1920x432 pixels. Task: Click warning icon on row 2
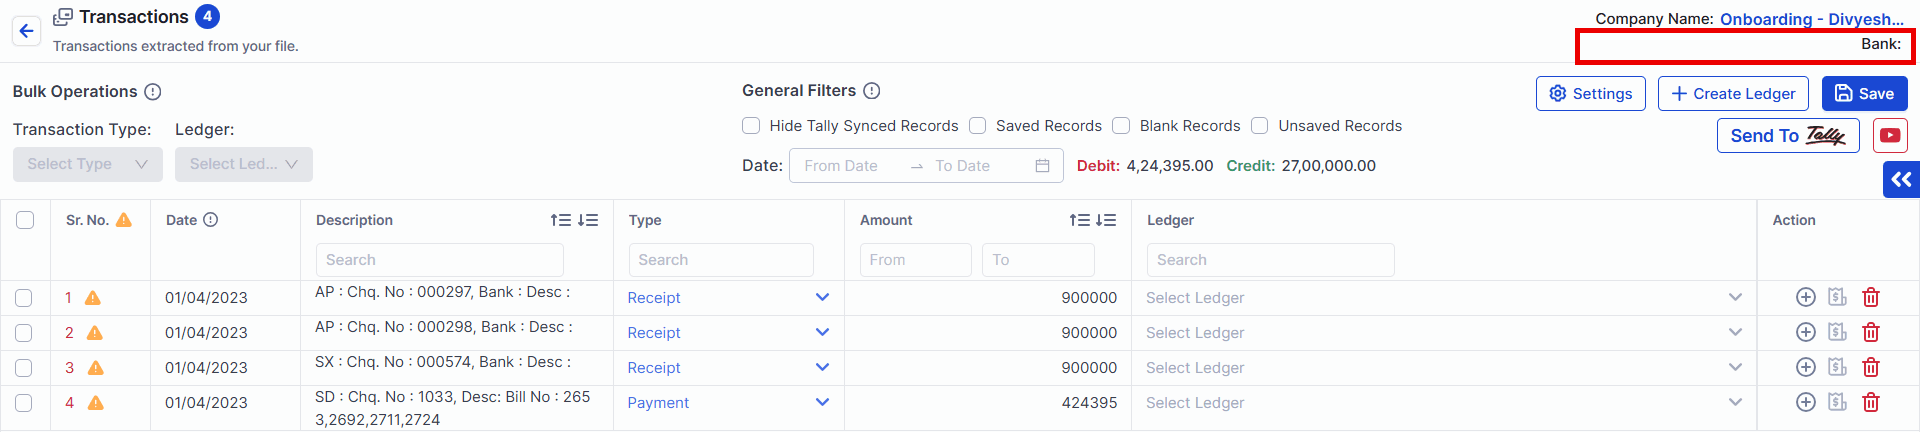(x=95, y=333)
